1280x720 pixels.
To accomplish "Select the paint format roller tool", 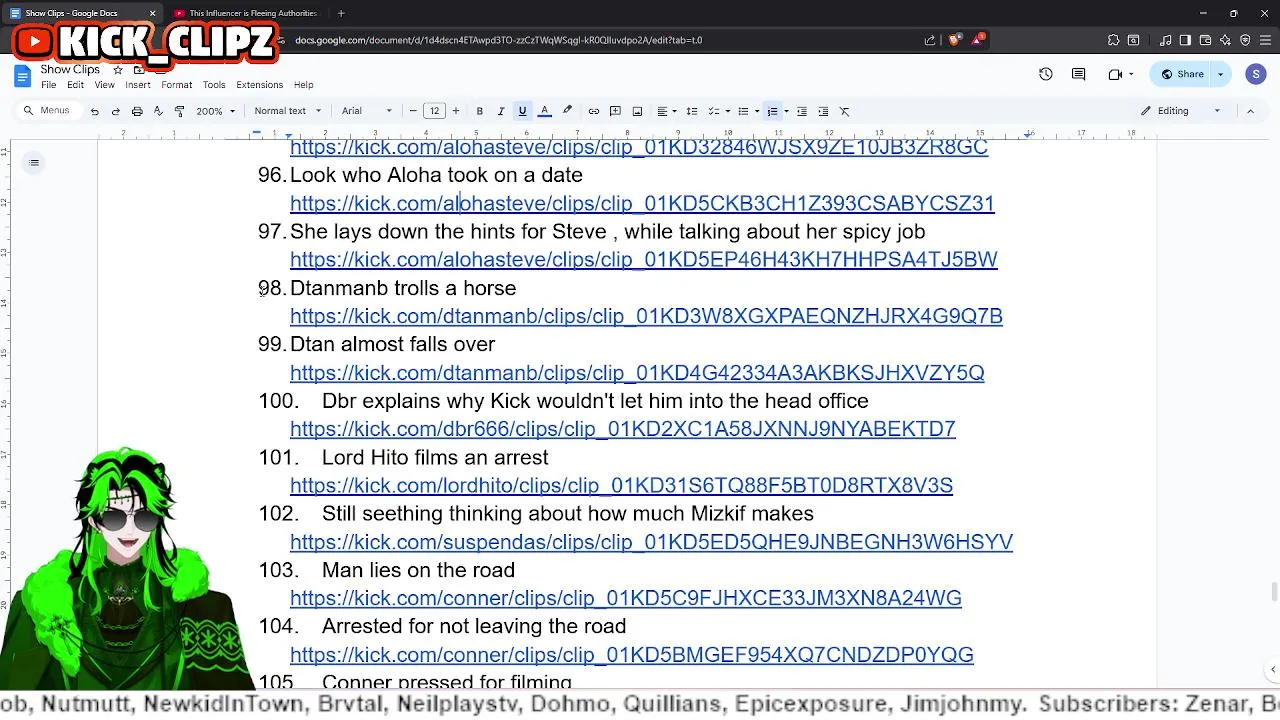I will tap(179, 111).
